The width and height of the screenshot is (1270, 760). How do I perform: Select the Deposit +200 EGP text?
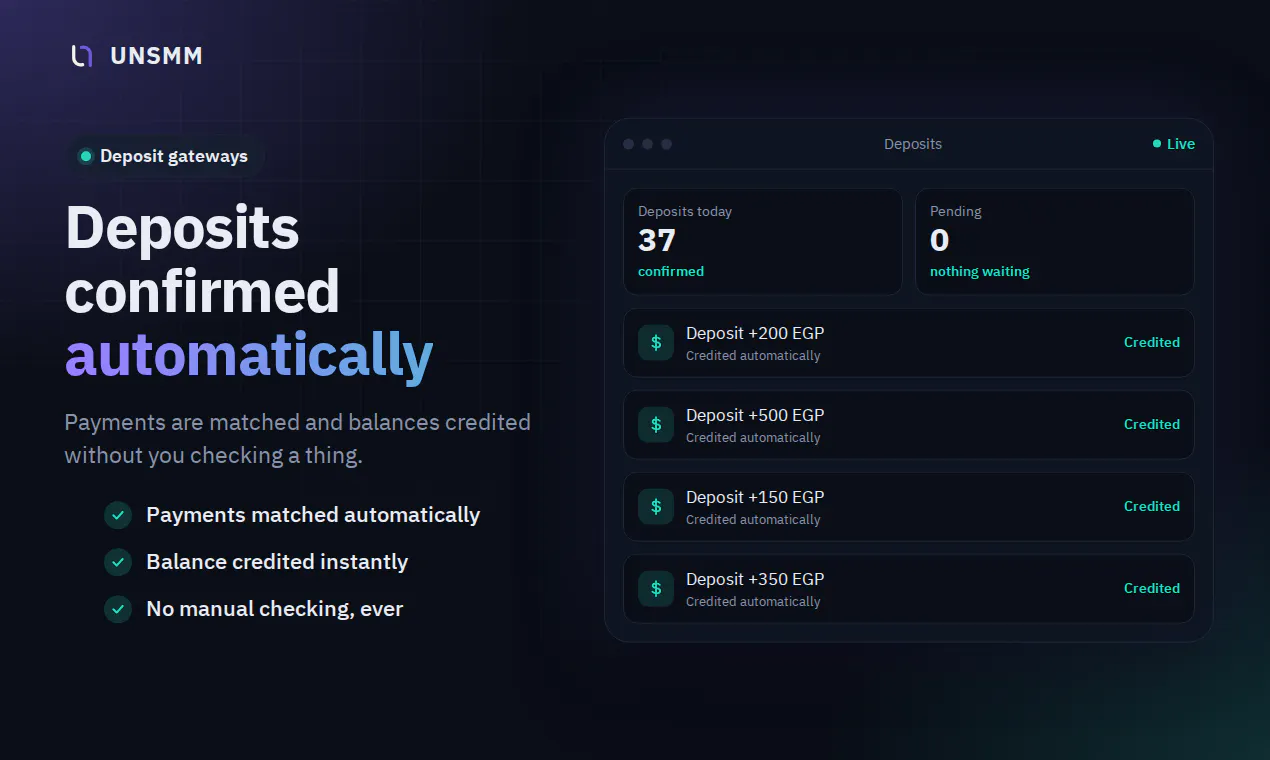(x=755, y=334)
